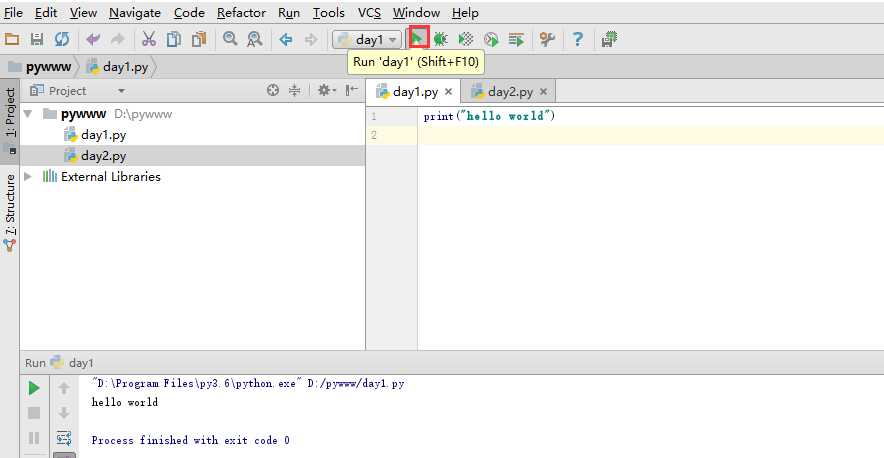
Task: Open the Code menu
Action: pyautogui.click(x=189, y=12)
